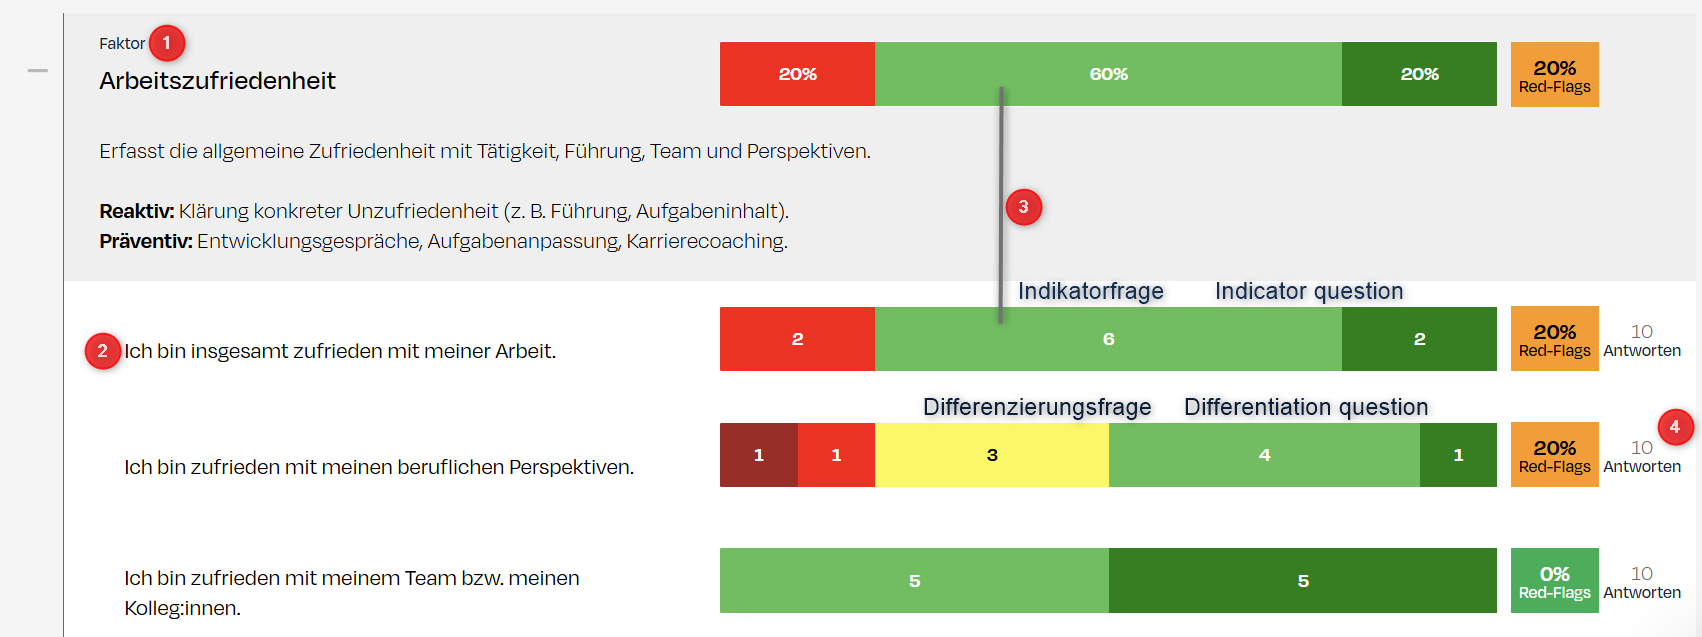Click the yellow segment showing 3 answers
The width and height of the screenshot is (1702, 637).
point(991,455)
